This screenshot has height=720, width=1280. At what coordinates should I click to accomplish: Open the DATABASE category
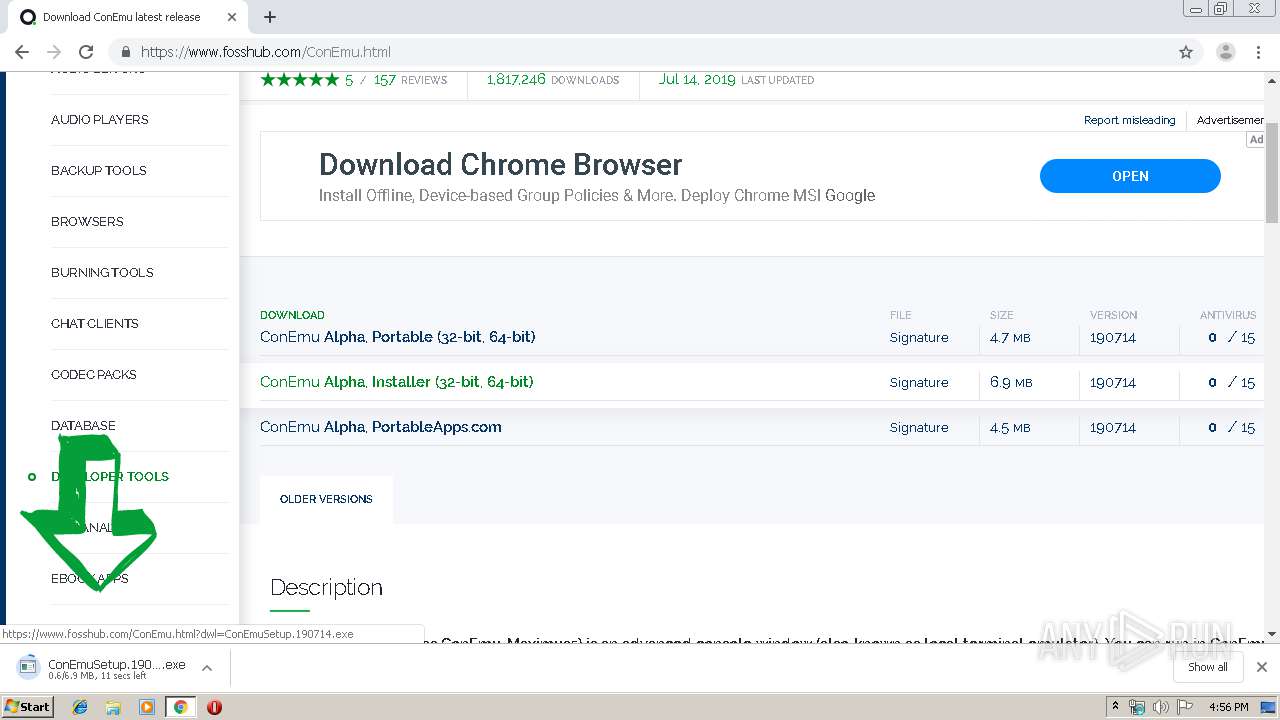tap(83, 425)
